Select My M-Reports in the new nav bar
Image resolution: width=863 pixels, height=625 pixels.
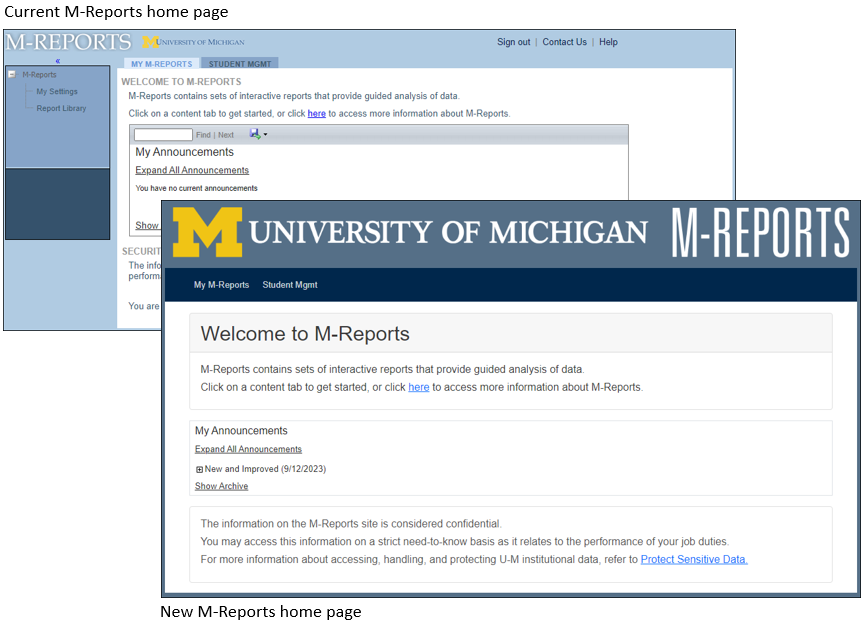point(221,284)
